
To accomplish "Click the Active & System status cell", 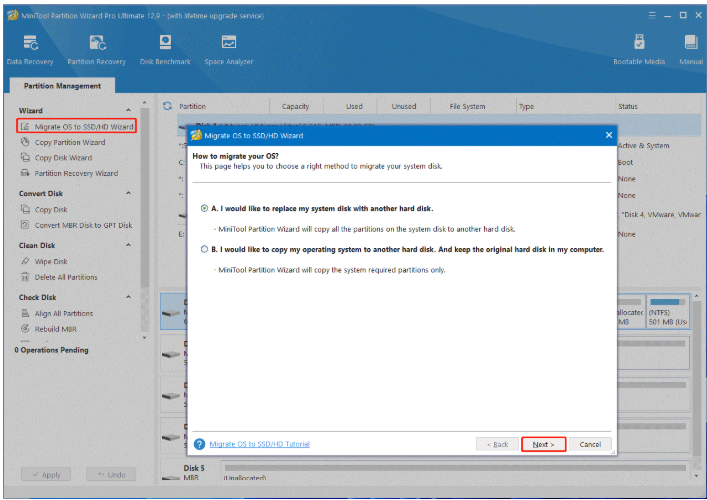I will click(x=643, y=146).
